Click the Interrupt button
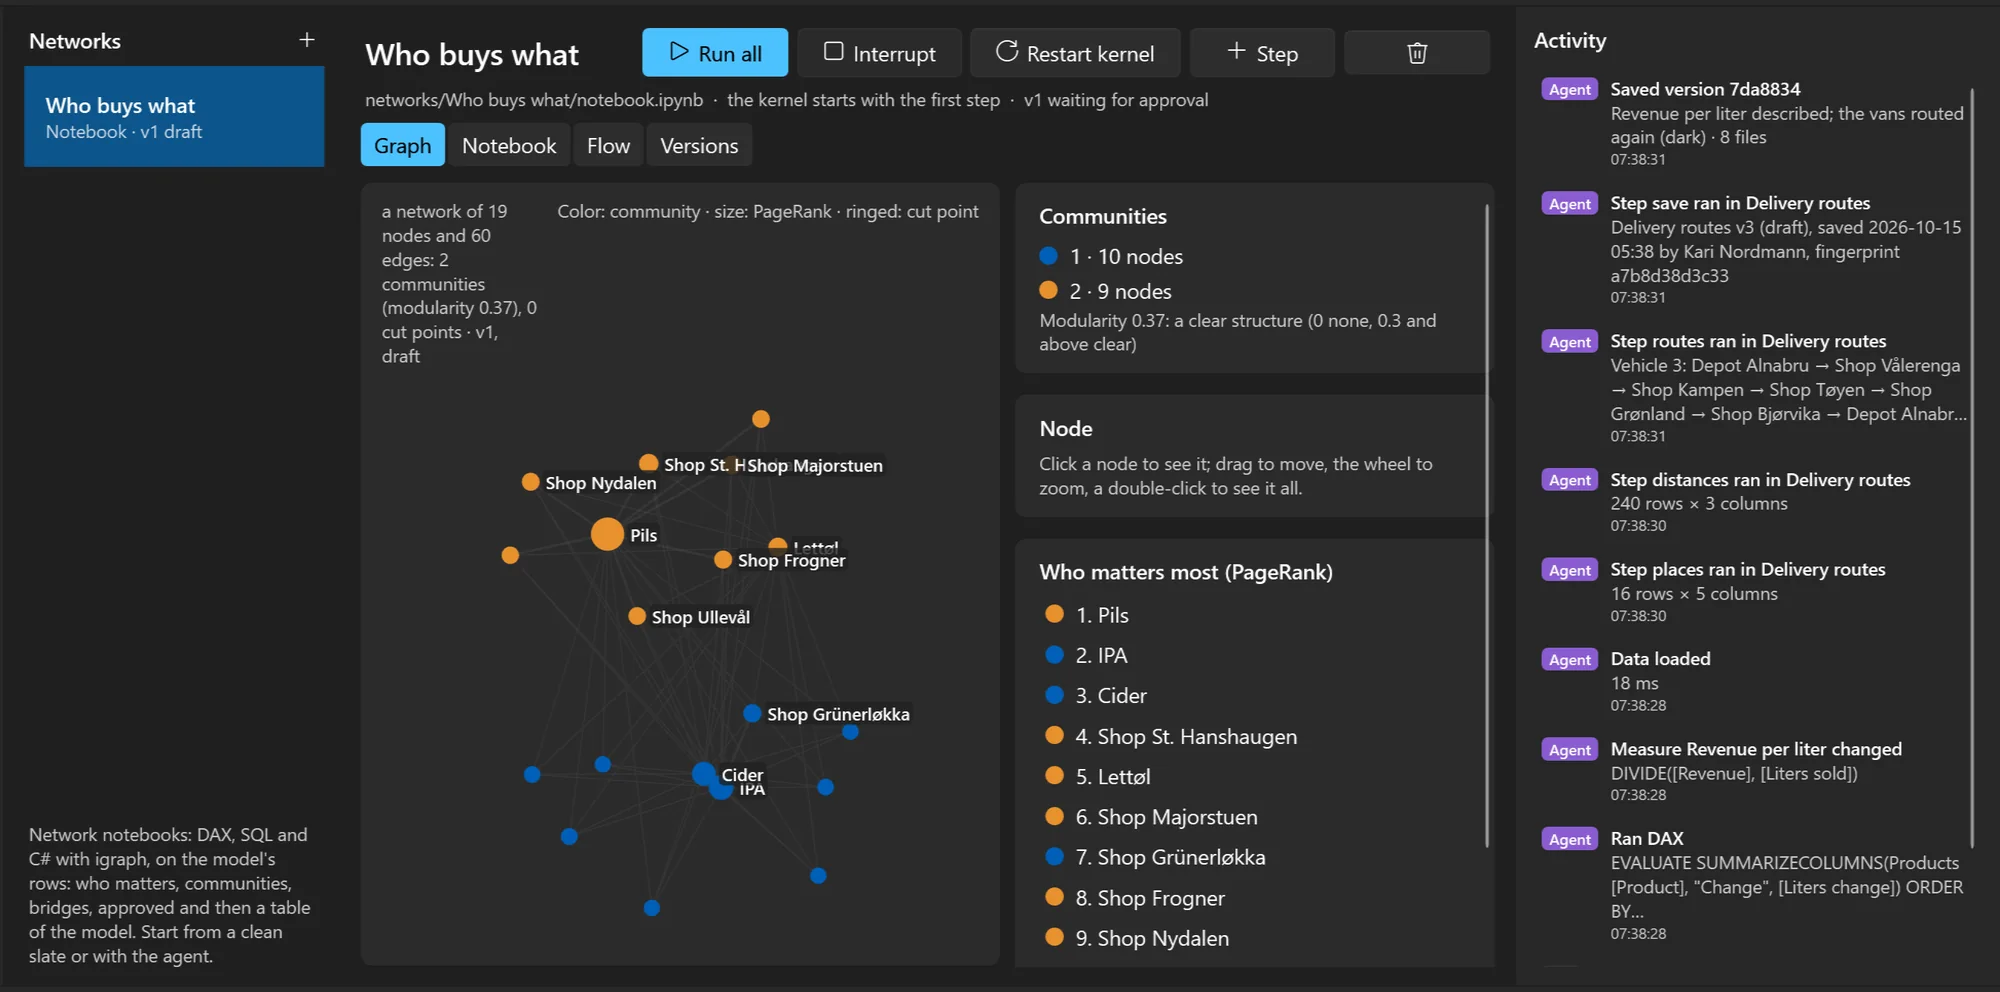The height and width of the screenshot is (992, 2000). pos(879,53)
